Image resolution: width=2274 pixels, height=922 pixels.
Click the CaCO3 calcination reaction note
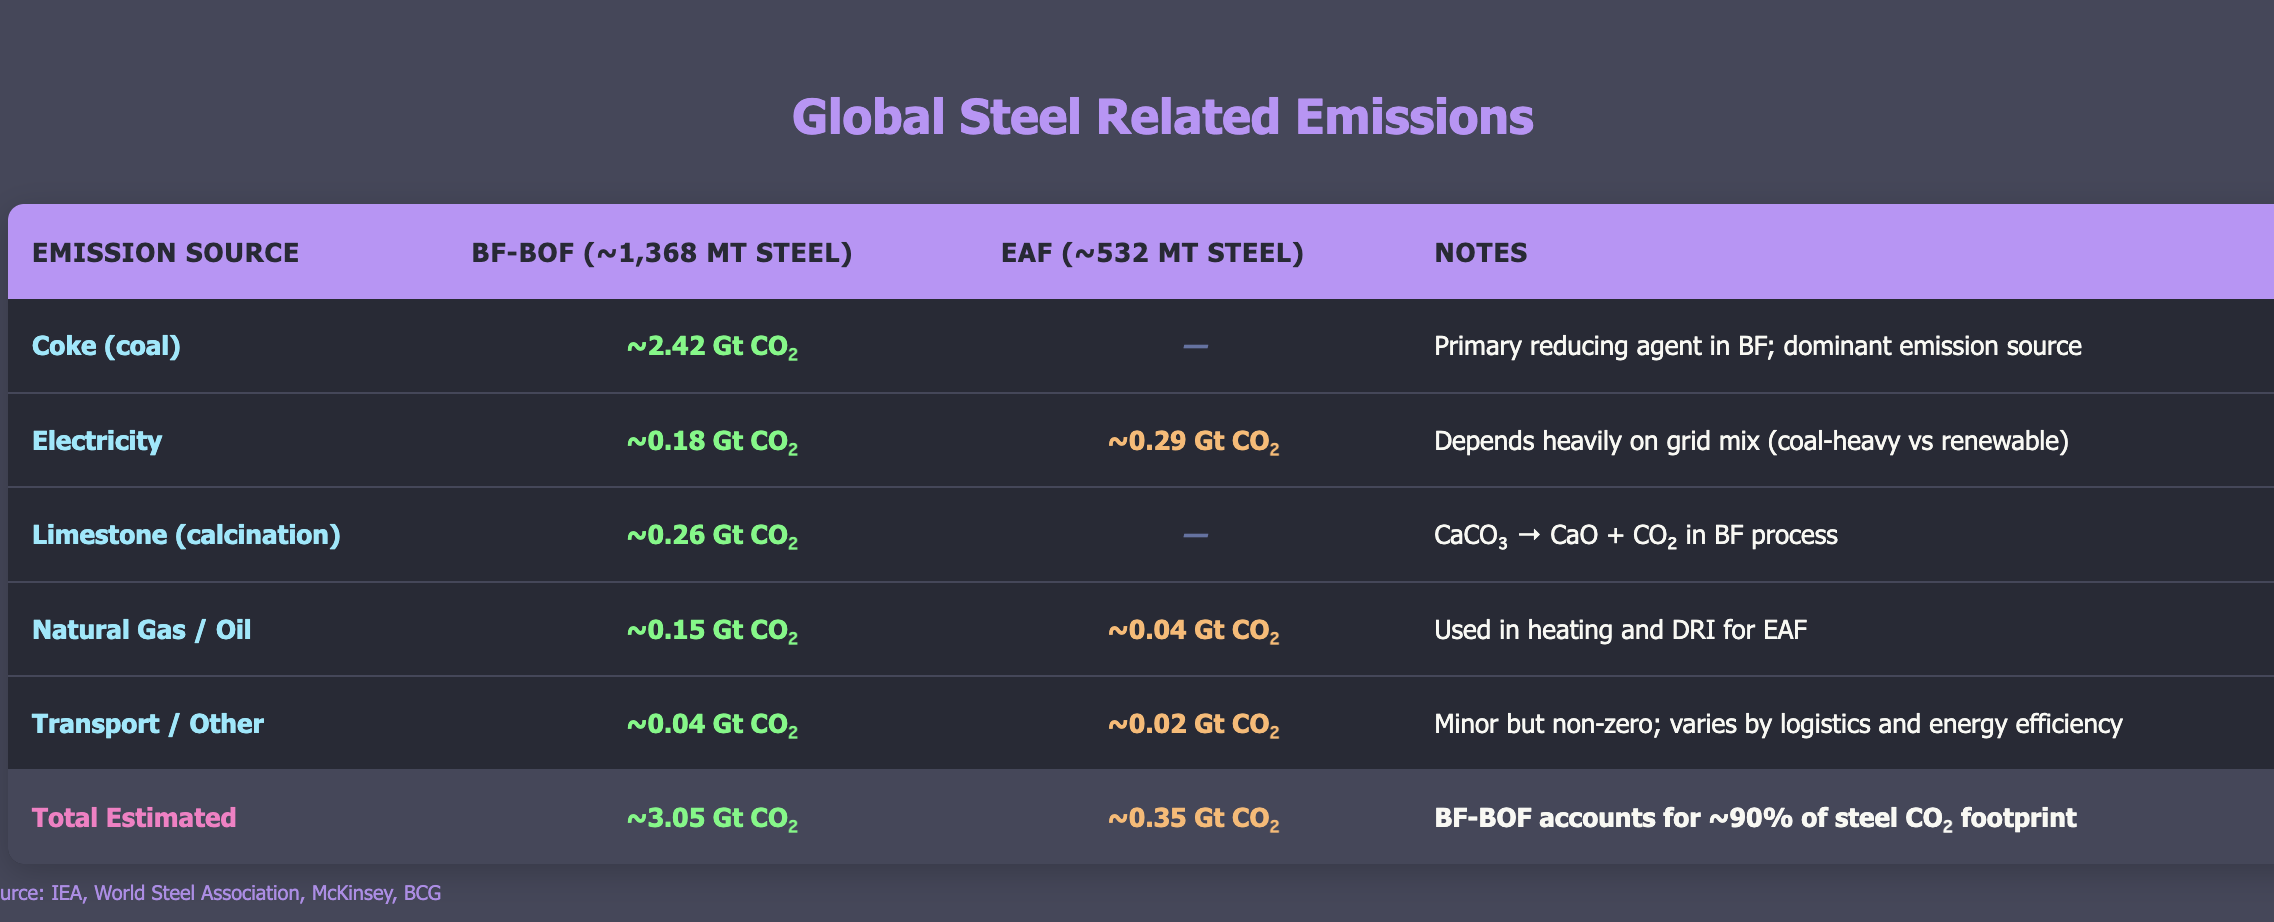1635,536
